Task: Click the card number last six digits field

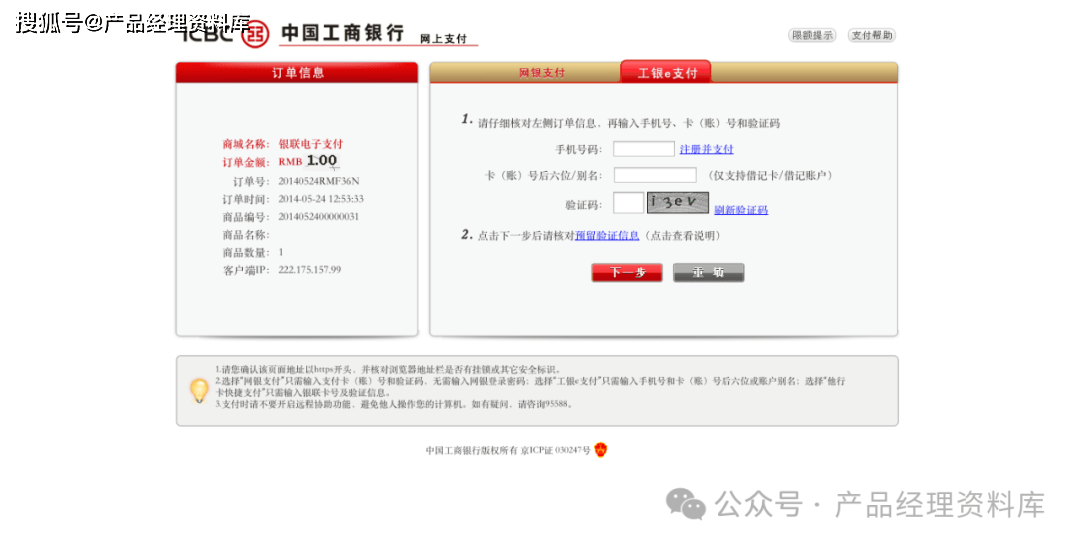Action: coord(654,175)
